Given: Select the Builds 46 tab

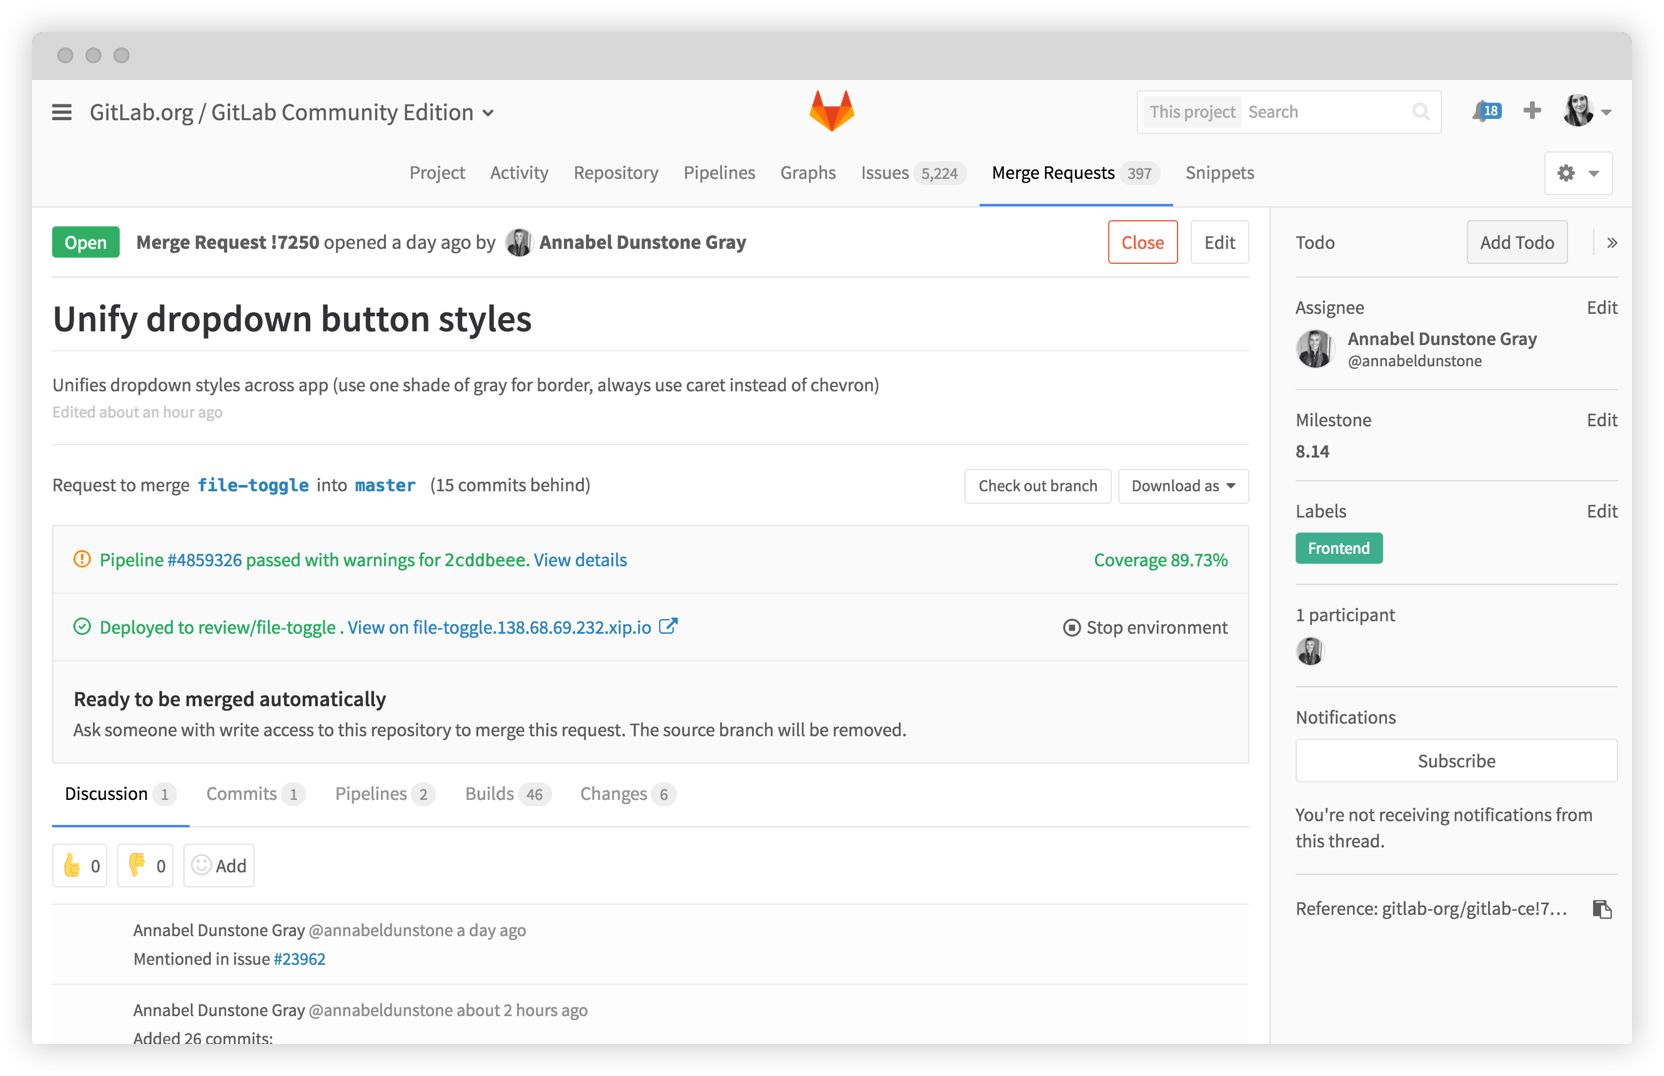Looking at the screenshot, I should click(507, 794).
